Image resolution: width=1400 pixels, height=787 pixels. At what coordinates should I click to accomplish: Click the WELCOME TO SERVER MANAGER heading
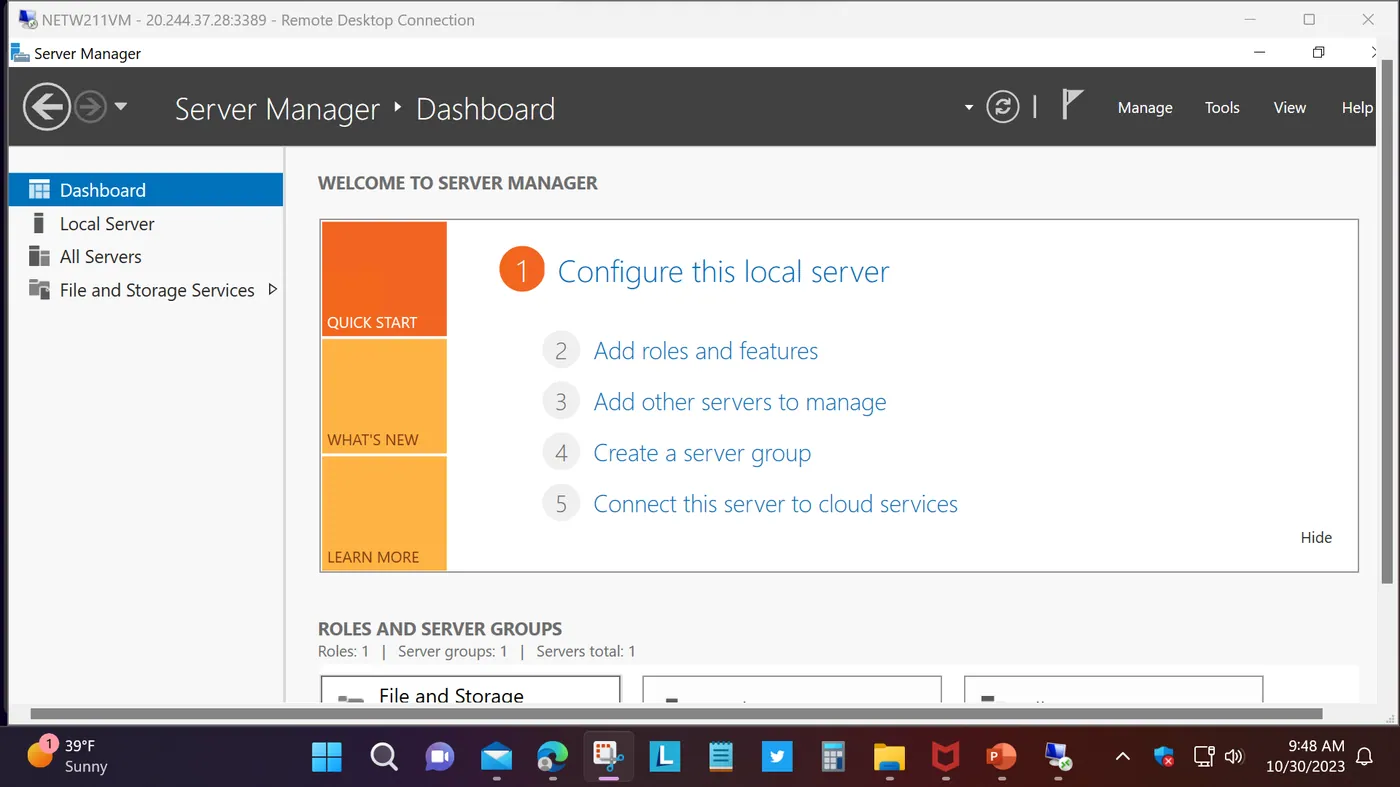458,183
